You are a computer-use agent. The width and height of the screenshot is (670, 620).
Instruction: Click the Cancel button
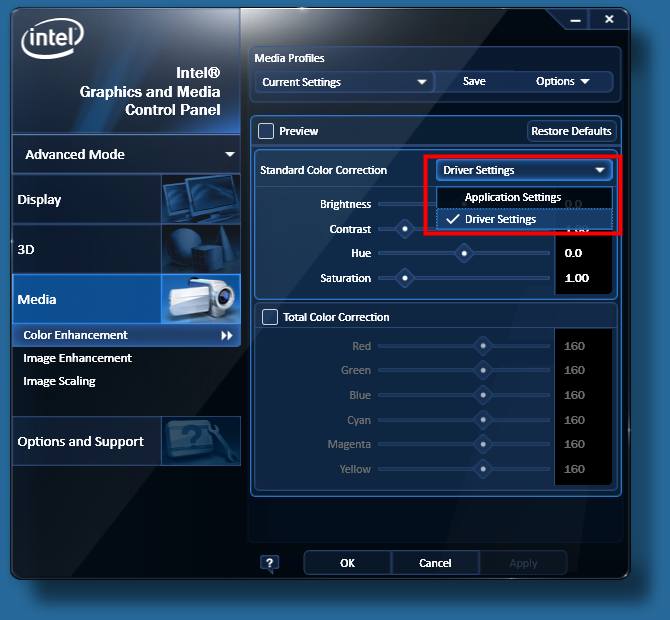(x=435, y=563)
